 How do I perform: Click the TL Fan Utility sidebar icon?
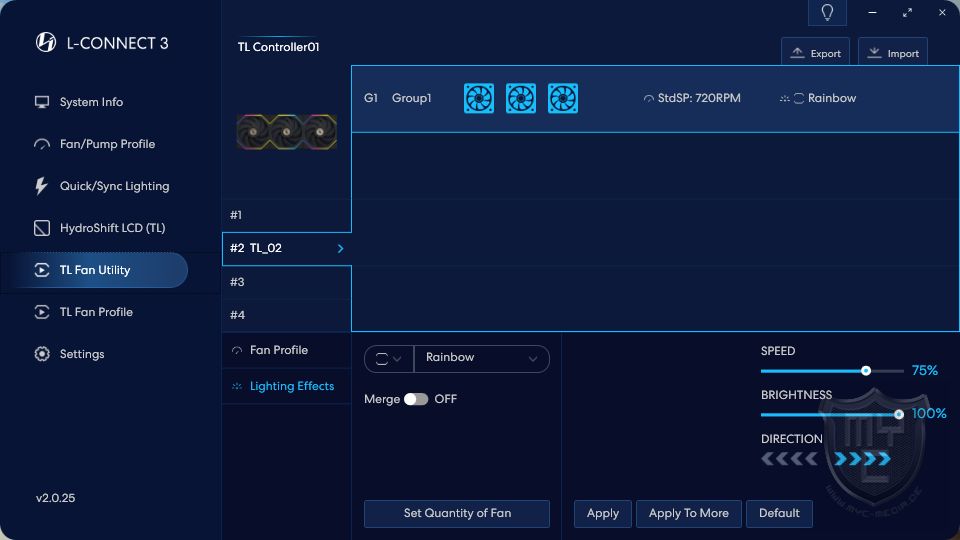[42, 270]
